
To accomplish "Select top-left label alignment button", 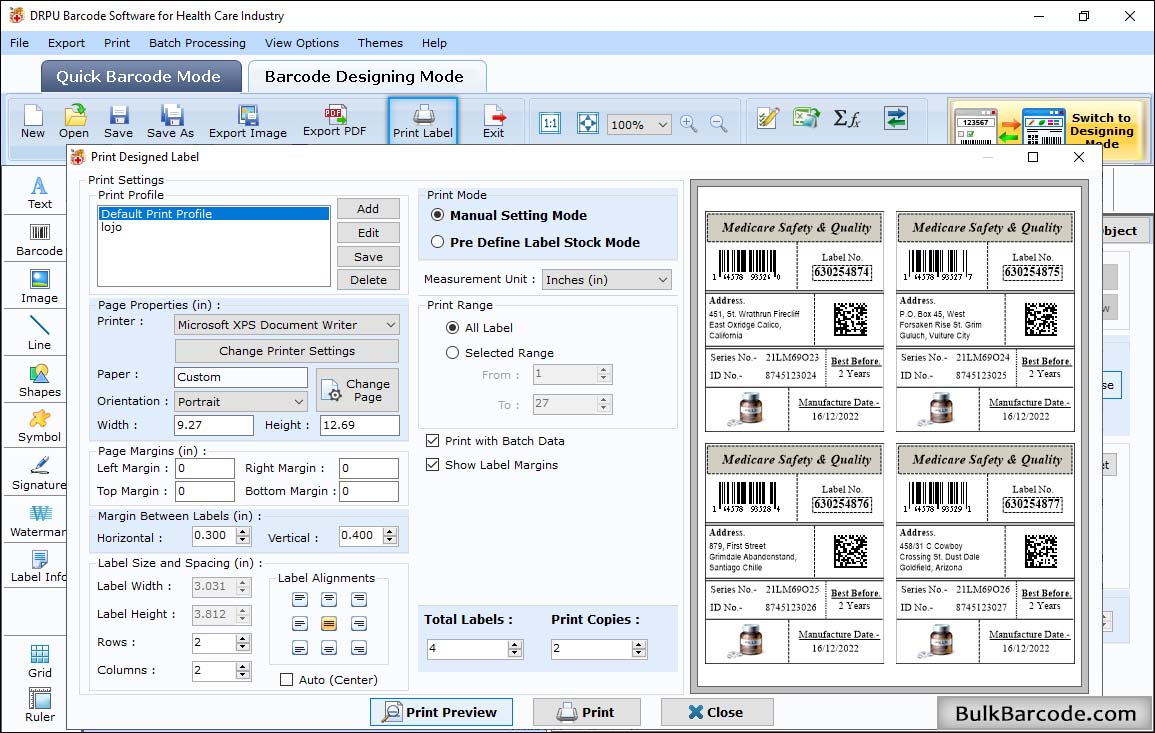I will pyautogui.click(x=300, y=599).
